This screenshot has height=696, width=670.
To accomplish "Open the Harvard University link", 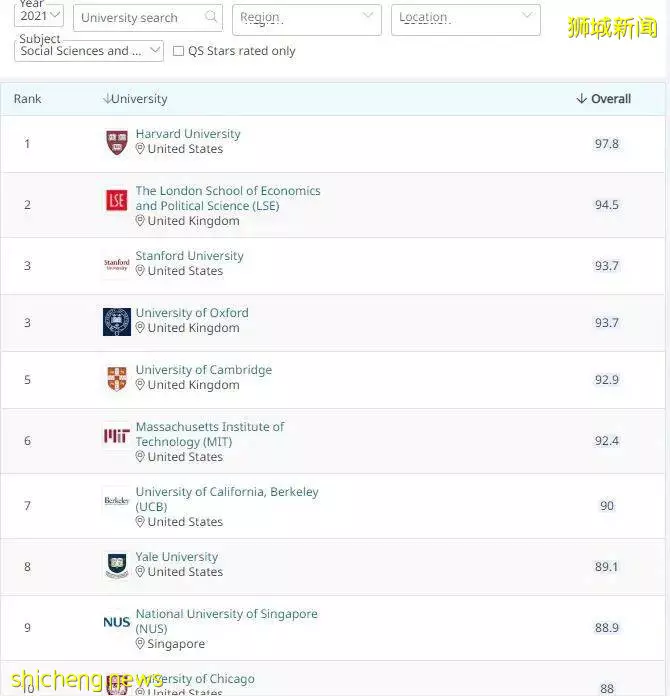I will (188, 134).
